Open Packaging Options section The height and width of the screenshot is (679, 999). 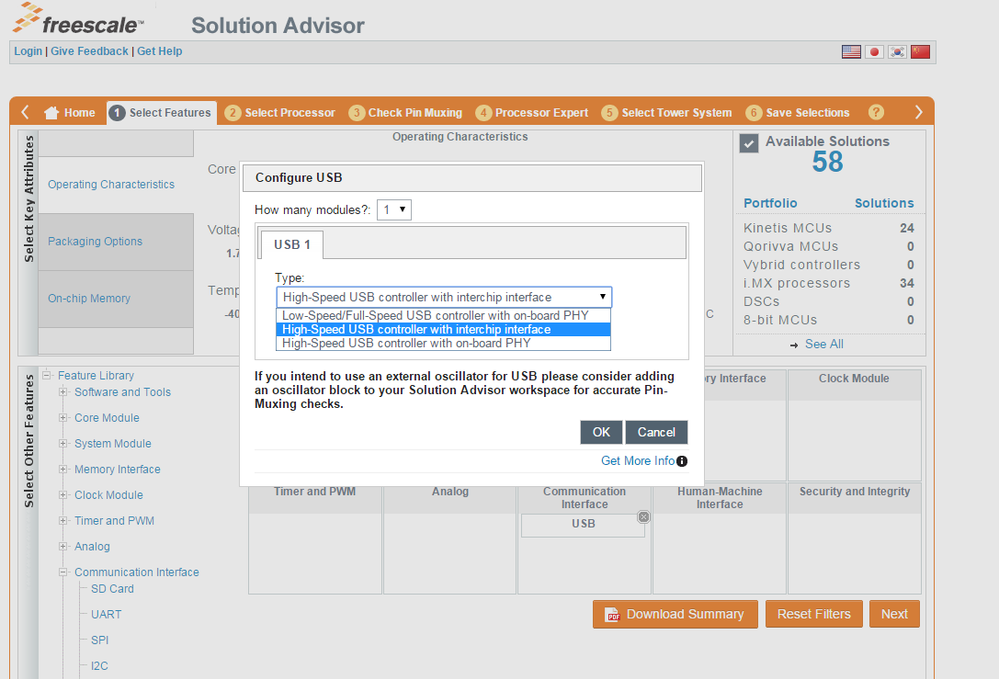115,241
